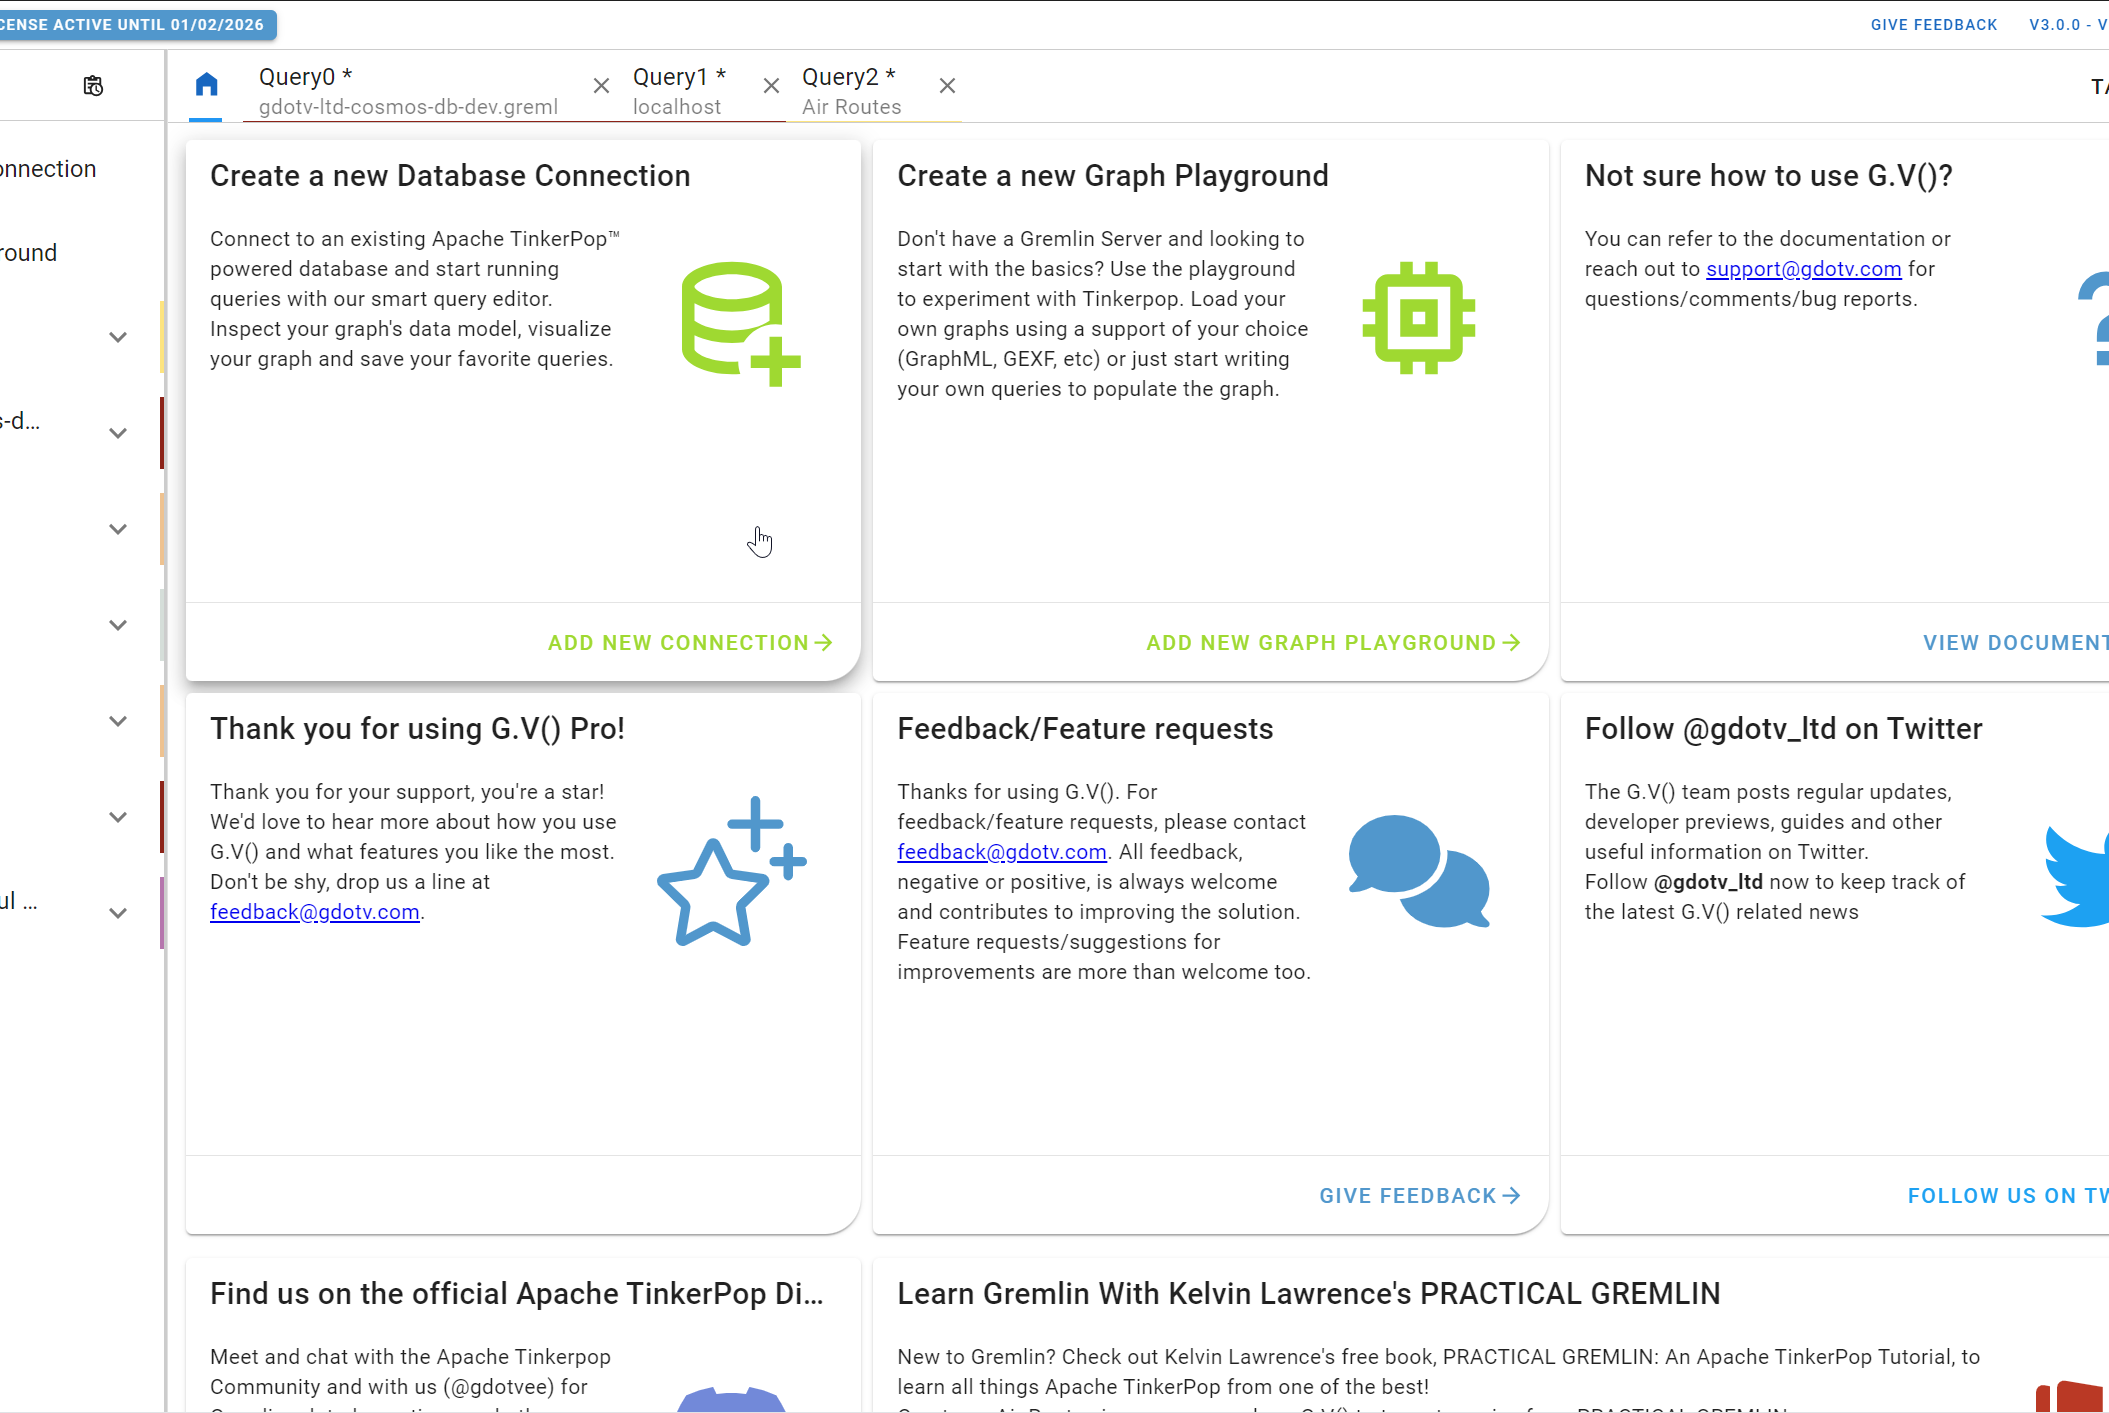Toggle the fourth sidebar expander chevron
2109x1413 pixels.
tap(118, 624)
